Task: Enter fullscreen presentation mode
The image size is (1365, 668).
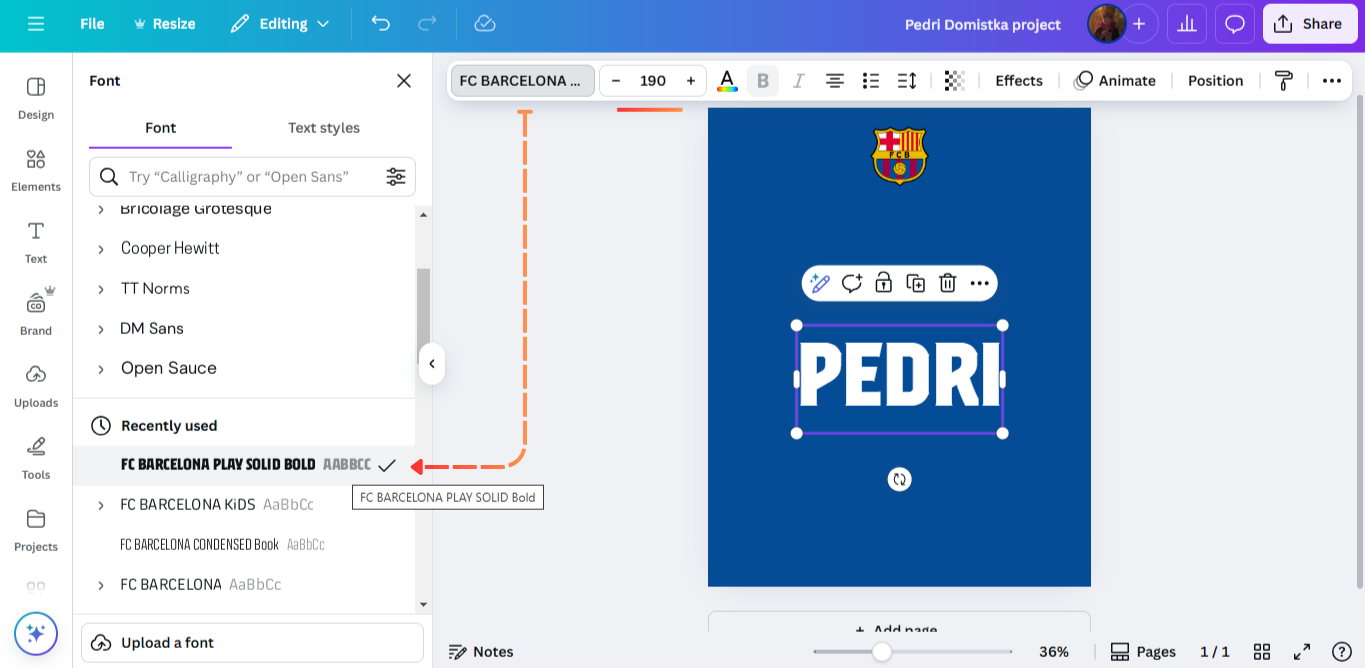Action: (1302, 652)
